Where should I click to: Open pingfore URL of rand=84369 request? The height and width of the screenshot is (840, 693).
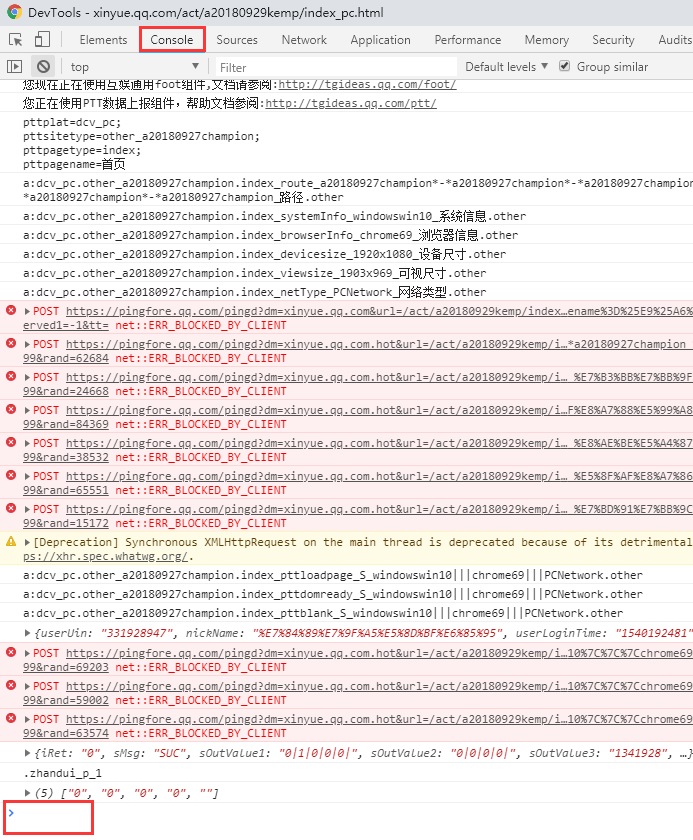pyautogui.click(x=379, y=410)
